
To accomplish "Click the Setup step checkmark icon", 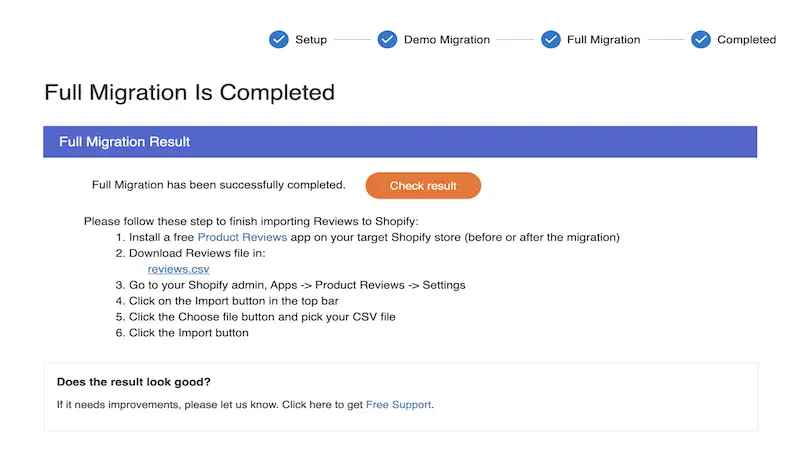I will pos(279,40).
